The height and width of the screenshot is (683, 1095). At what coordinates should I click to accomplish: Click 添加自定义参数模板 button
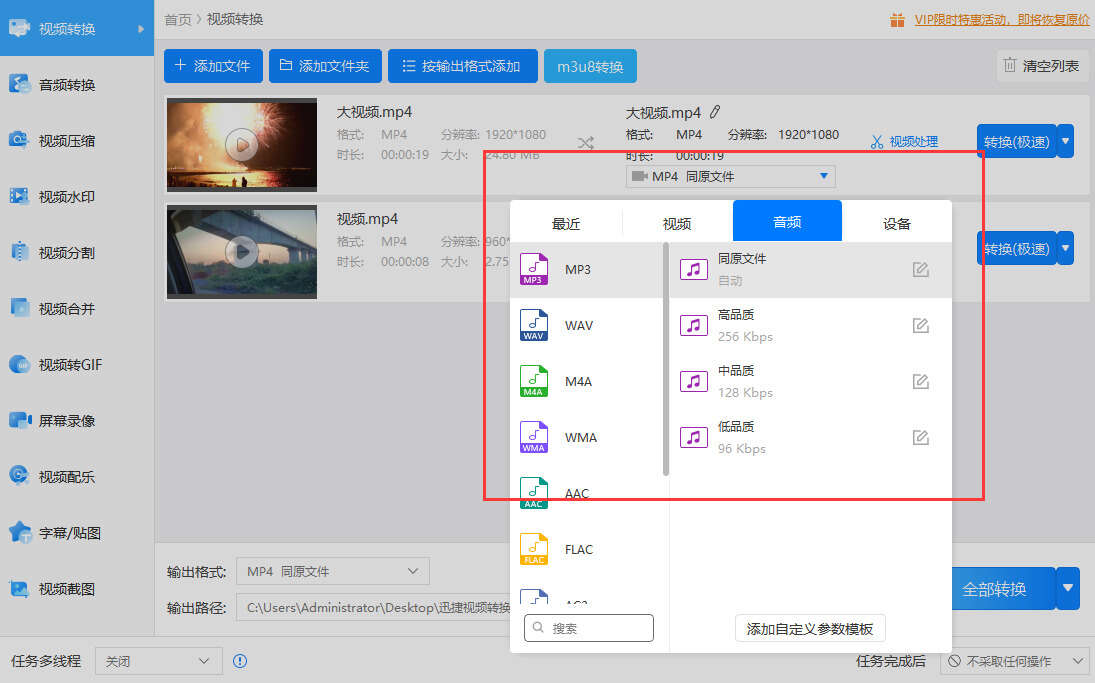(x=810, y=629)
